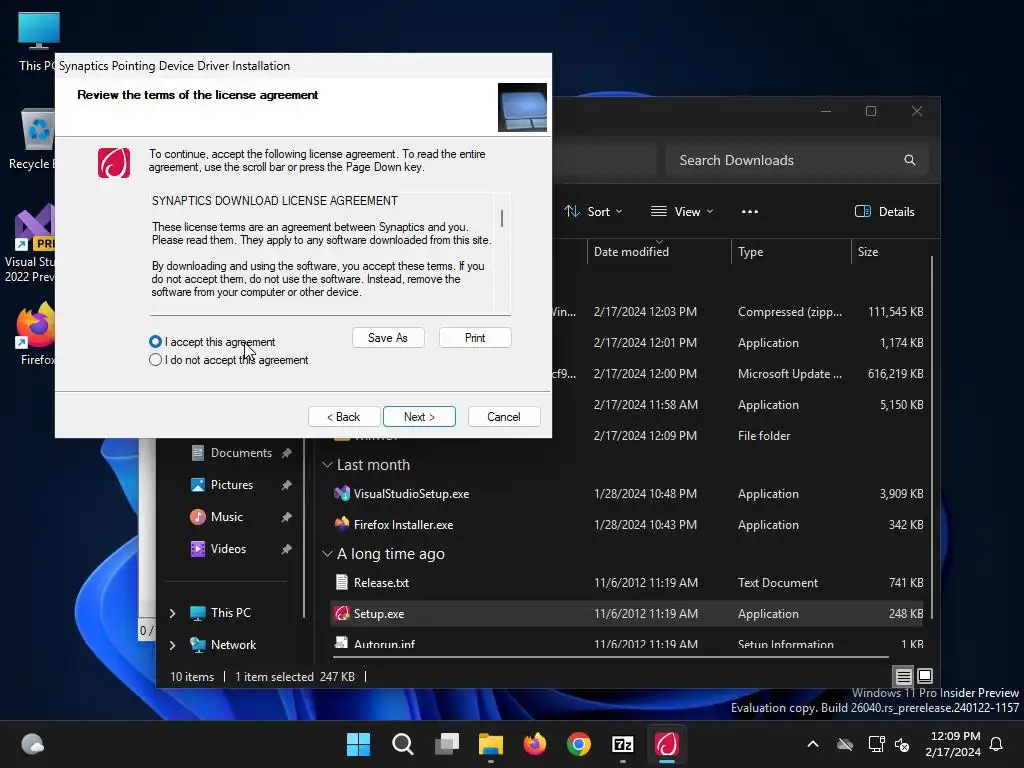Sort by Size column header
The image size is (1024, 768).
tap(868, 251)
